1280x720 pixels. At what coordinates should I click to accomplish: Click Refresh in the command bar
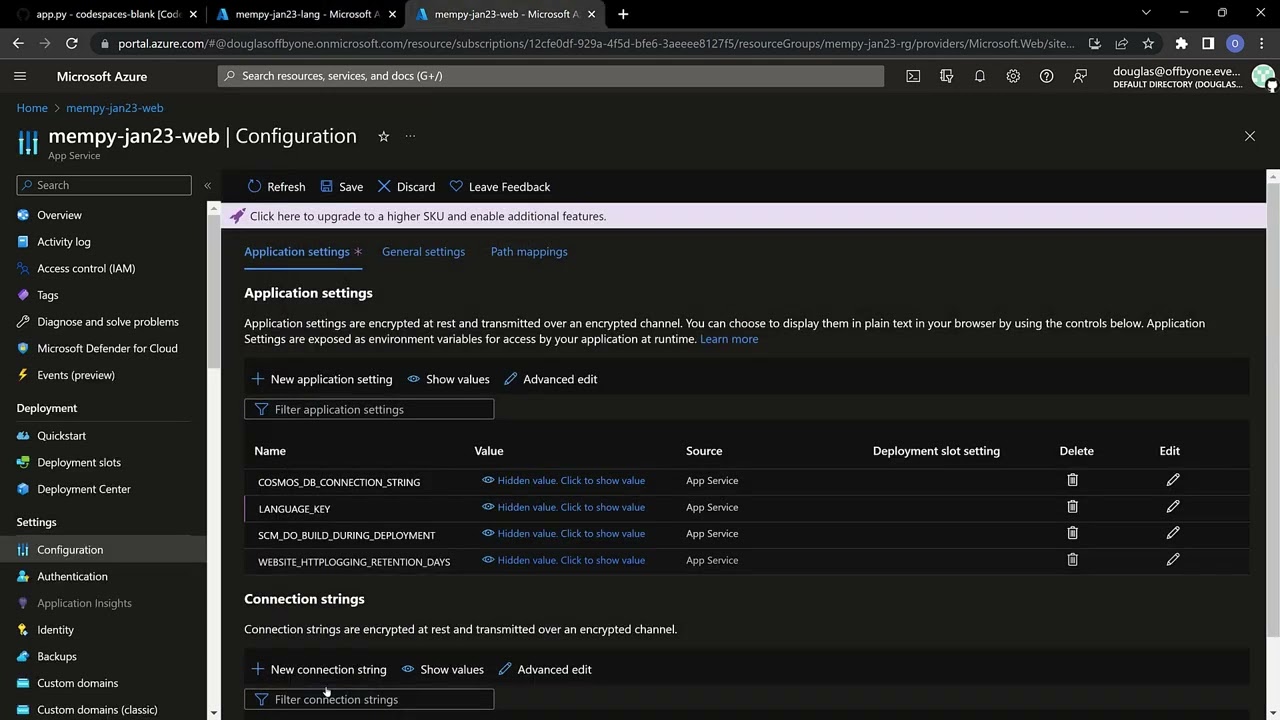pos(276,187)
